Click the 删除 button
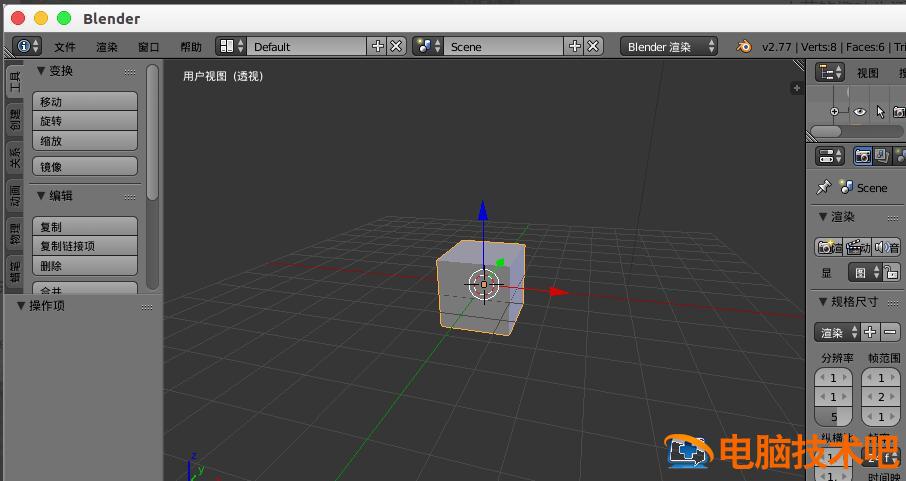The height and width of the screenshot is (481, 906). pyautogui.click(x=85, y=265)
